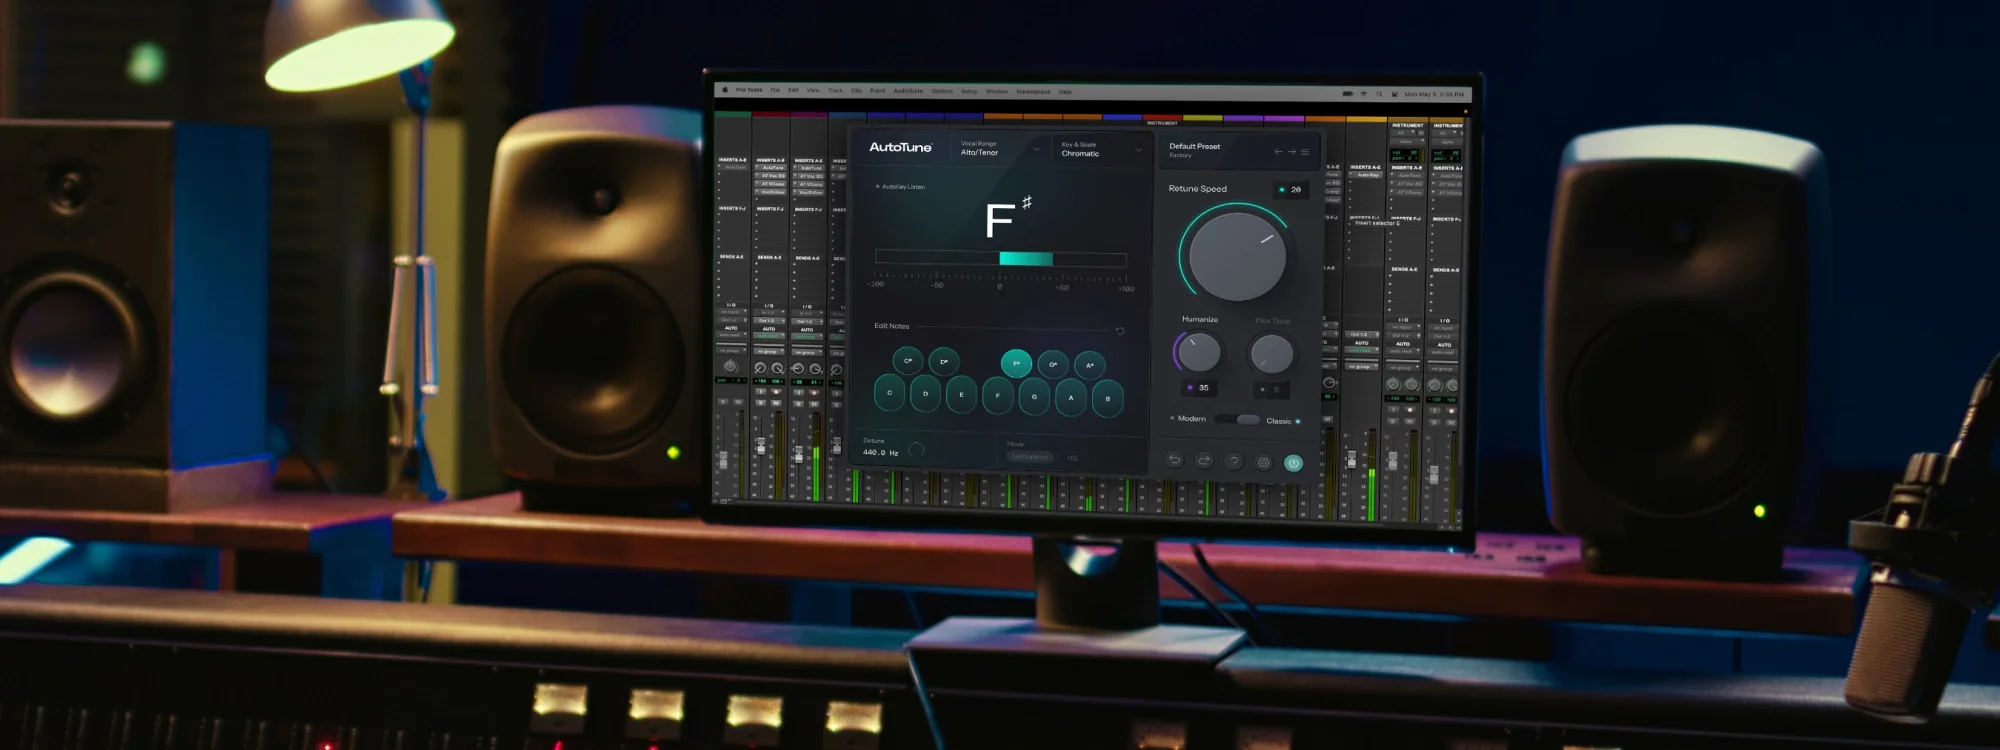
Task: Click the large Retune Speed knob
Action: (x=1238, y=256)
